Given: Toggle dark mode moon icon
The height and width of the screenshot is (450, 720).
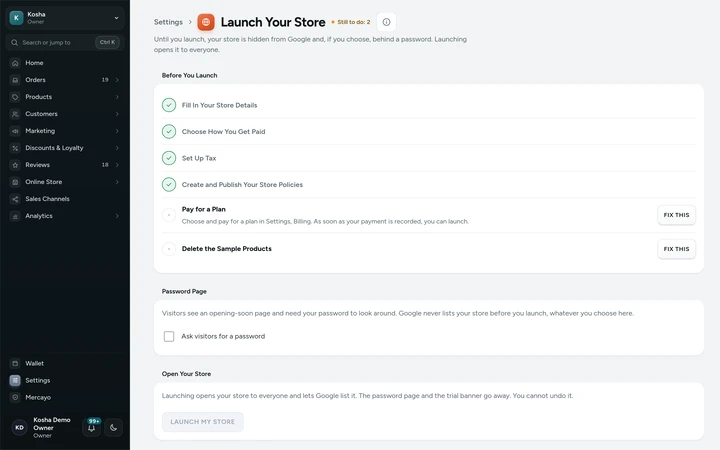Looking at the screenshot, I should (113, 428).
